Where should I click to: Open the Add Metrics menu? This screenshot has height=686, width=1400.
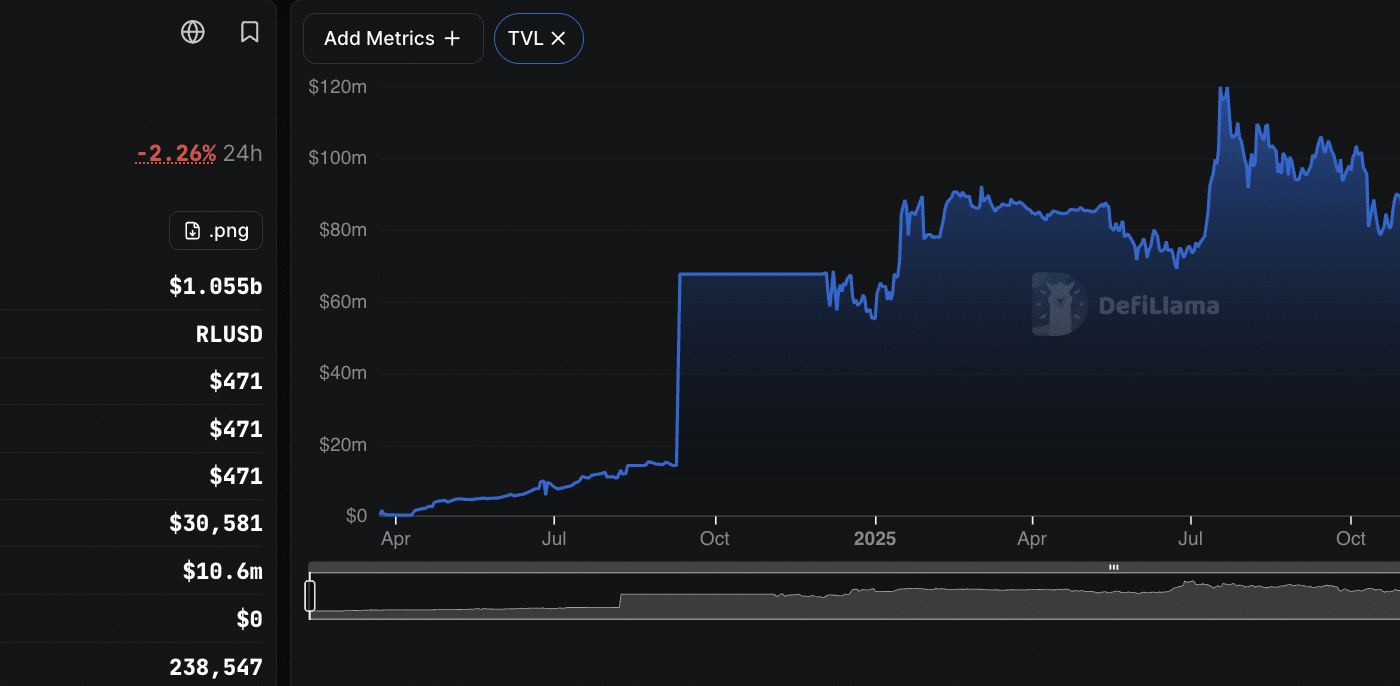(x=393, y=39)
